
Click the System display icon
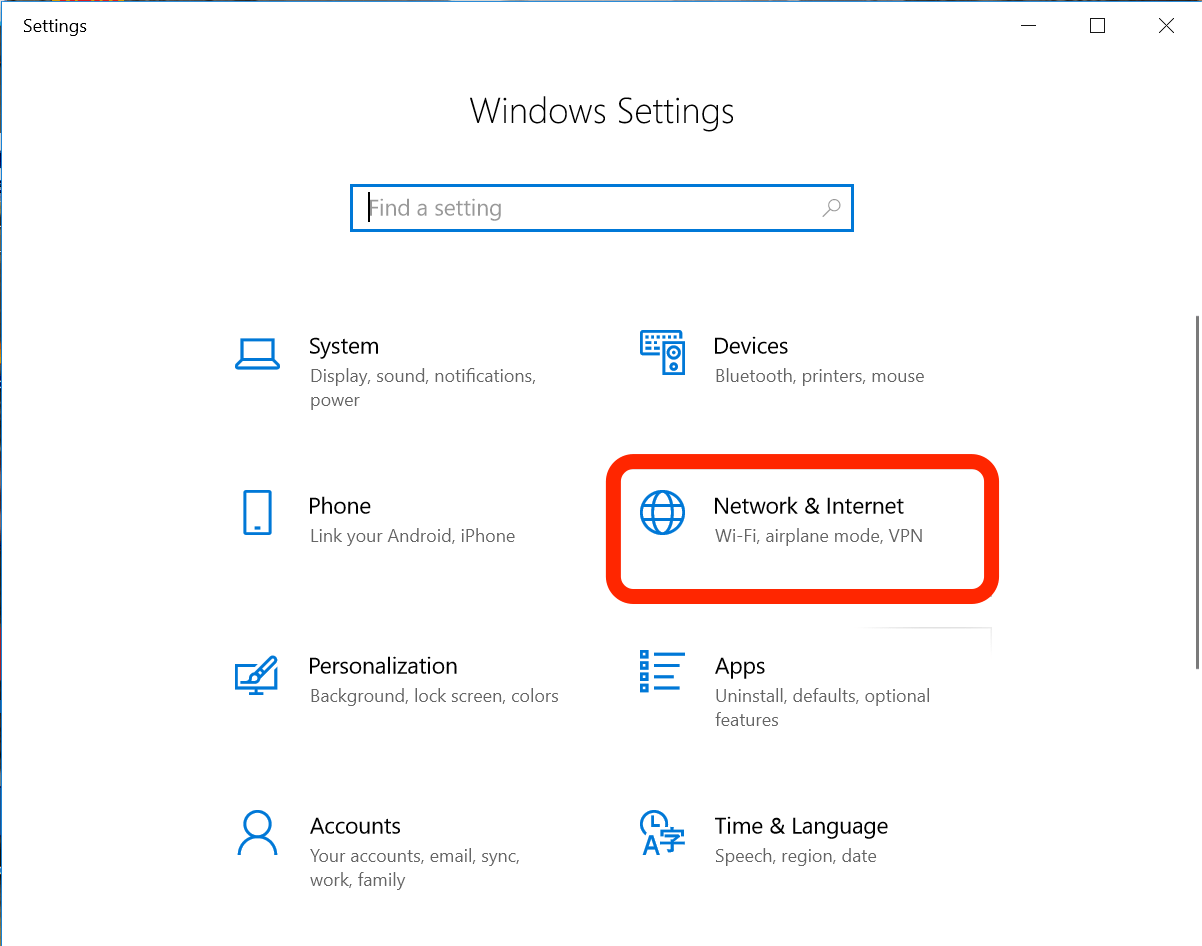click(257, 353)
